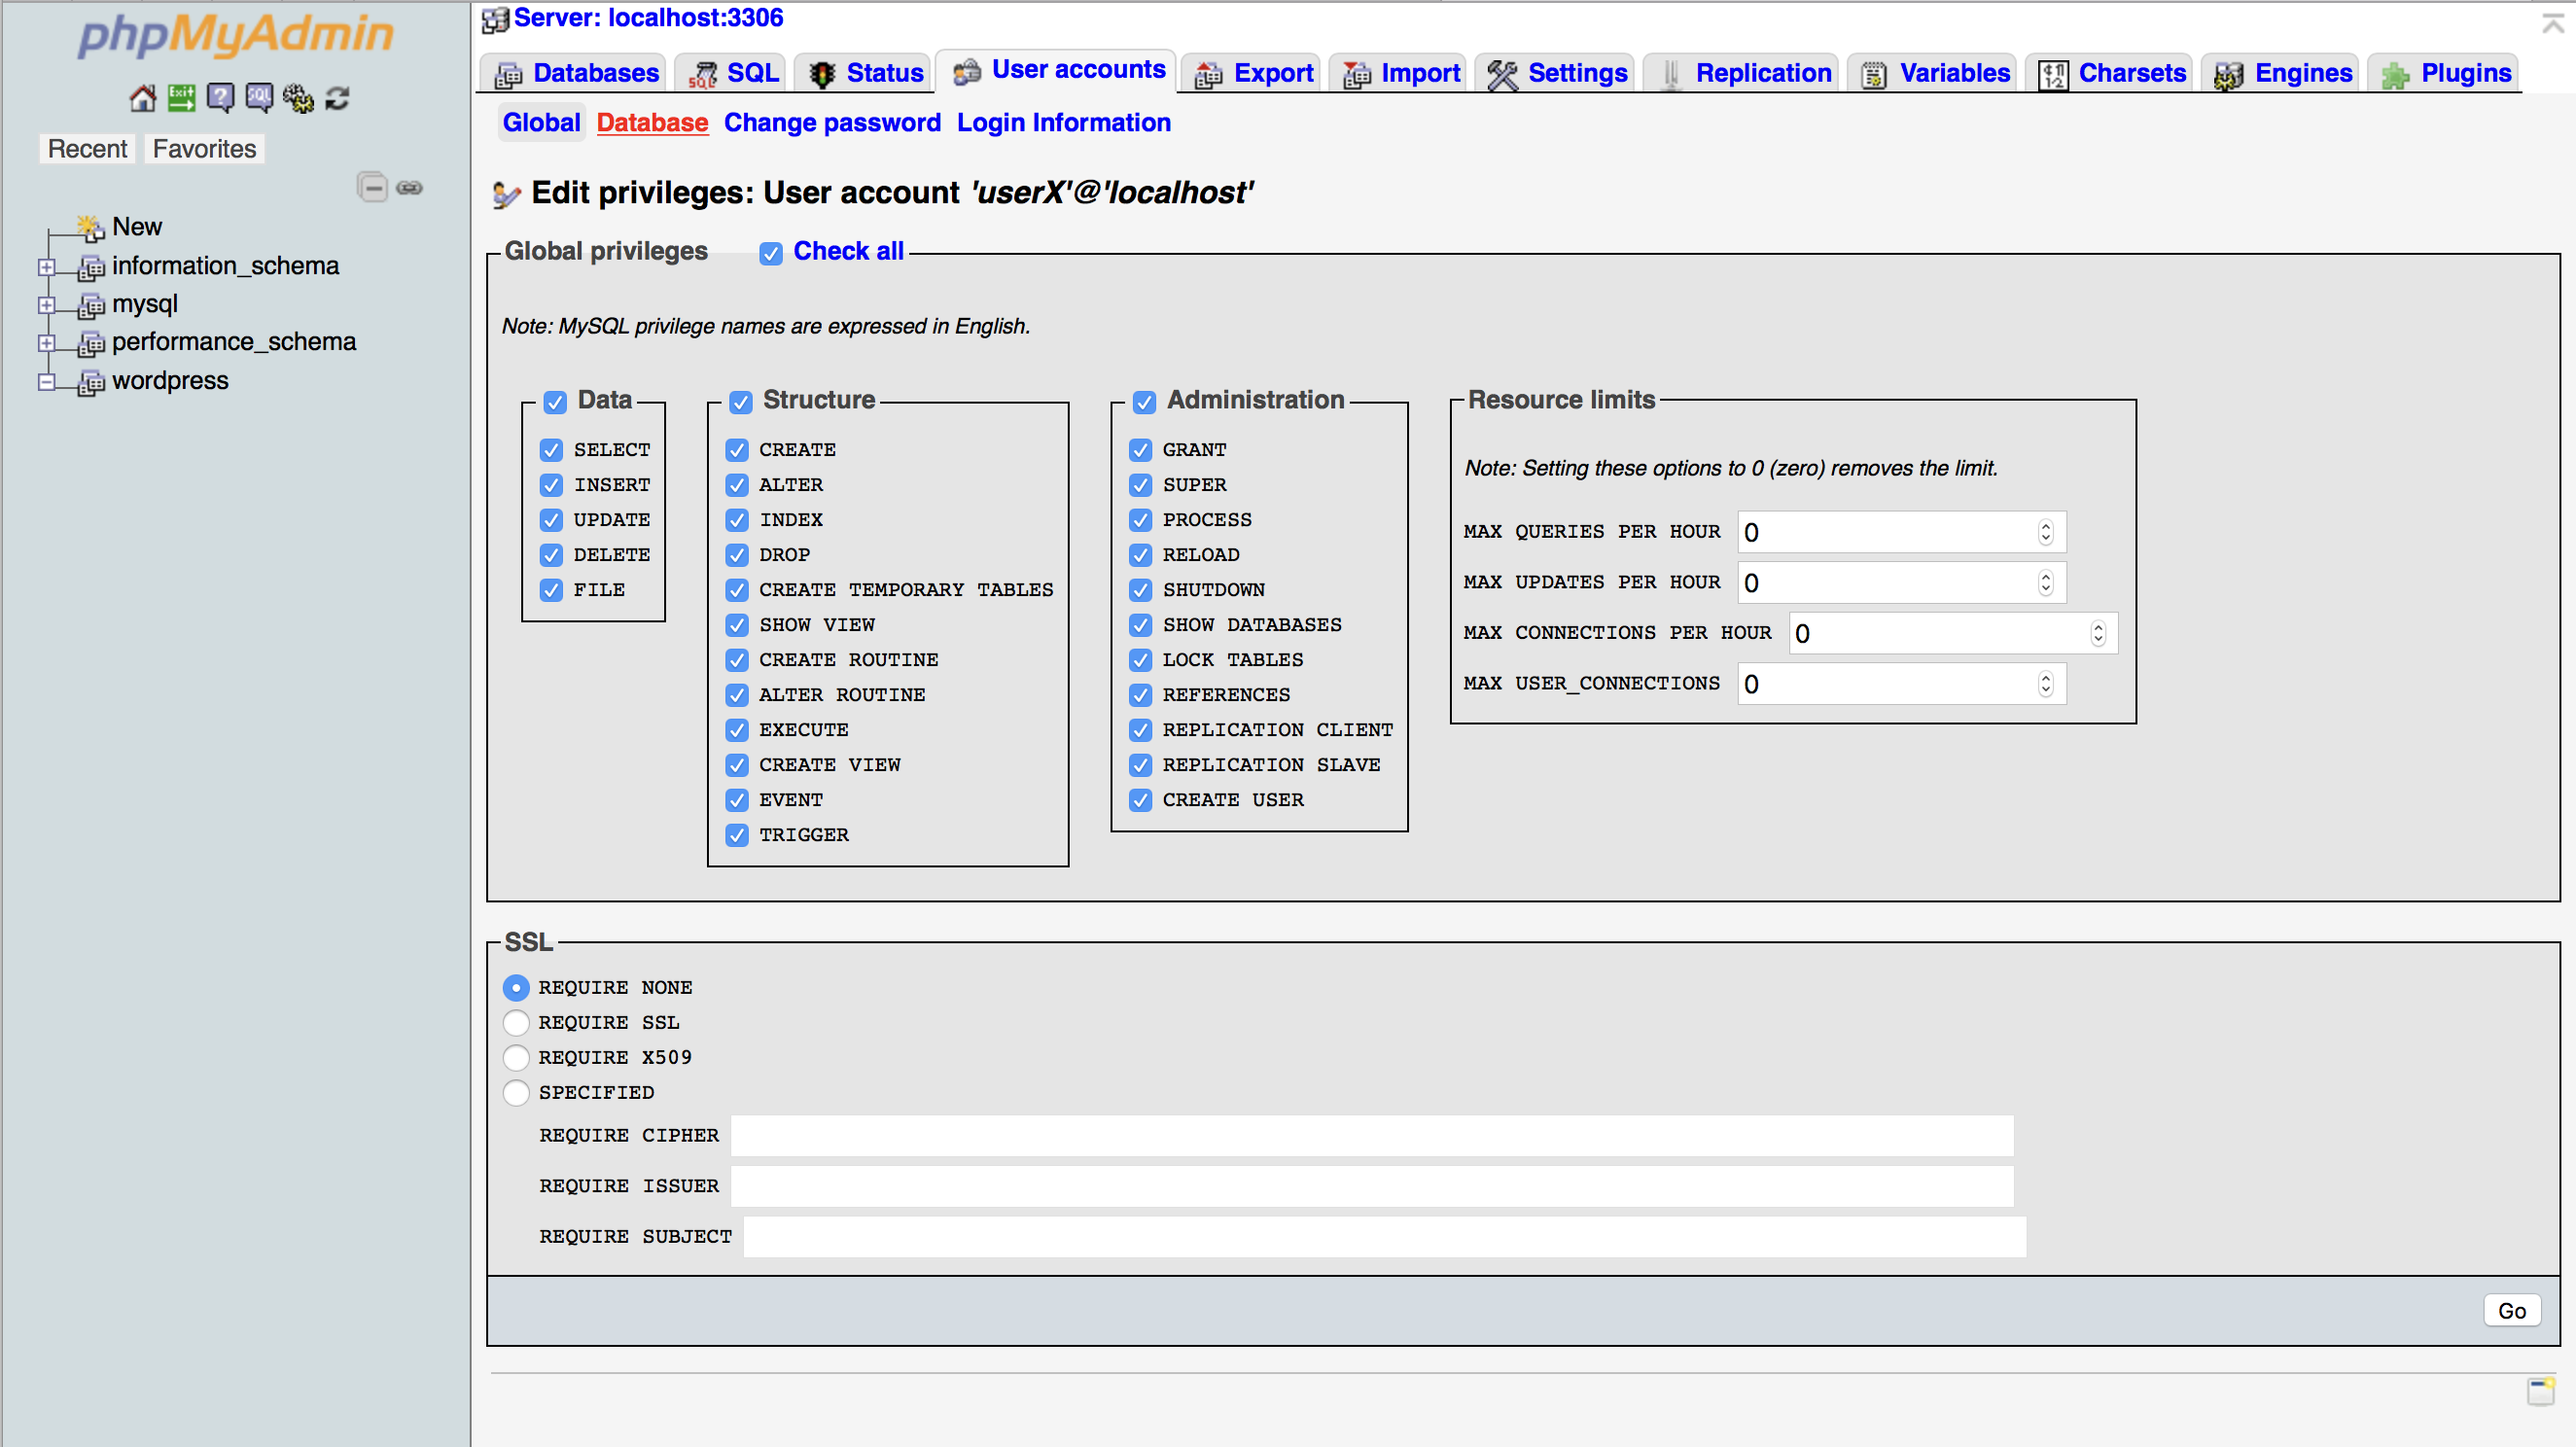Viewport: 2576px width, 1447px height.
Task: Click the Go button
Action: point(2512,1311)
